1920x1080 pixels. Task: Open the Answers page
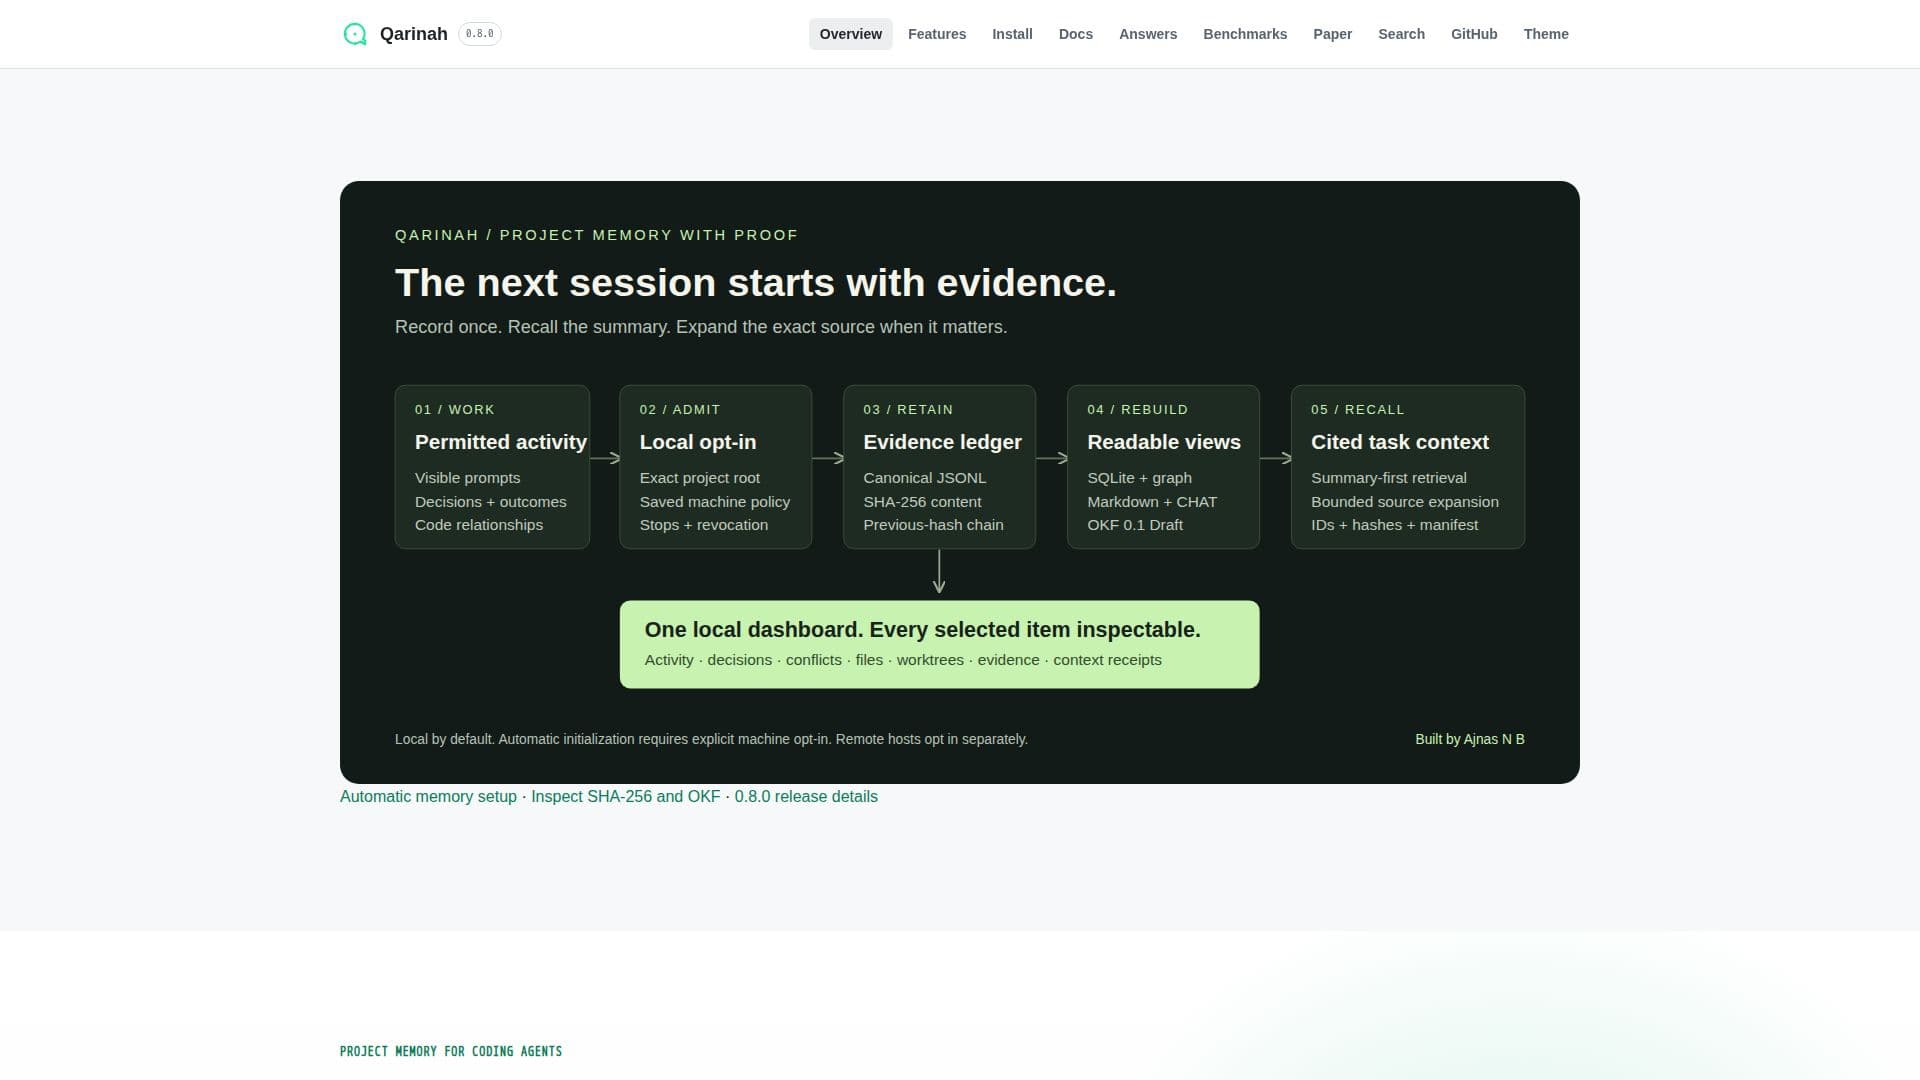point(1148,34)
